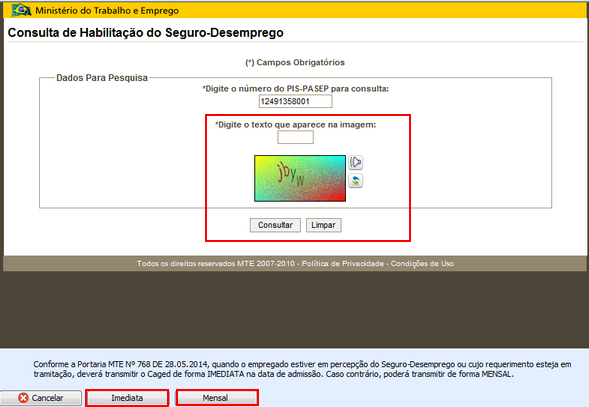Click the Portaria MTE Nº 768 notice text
The width and height of the screenshot is (589, 407).
(x=302, y=369)
